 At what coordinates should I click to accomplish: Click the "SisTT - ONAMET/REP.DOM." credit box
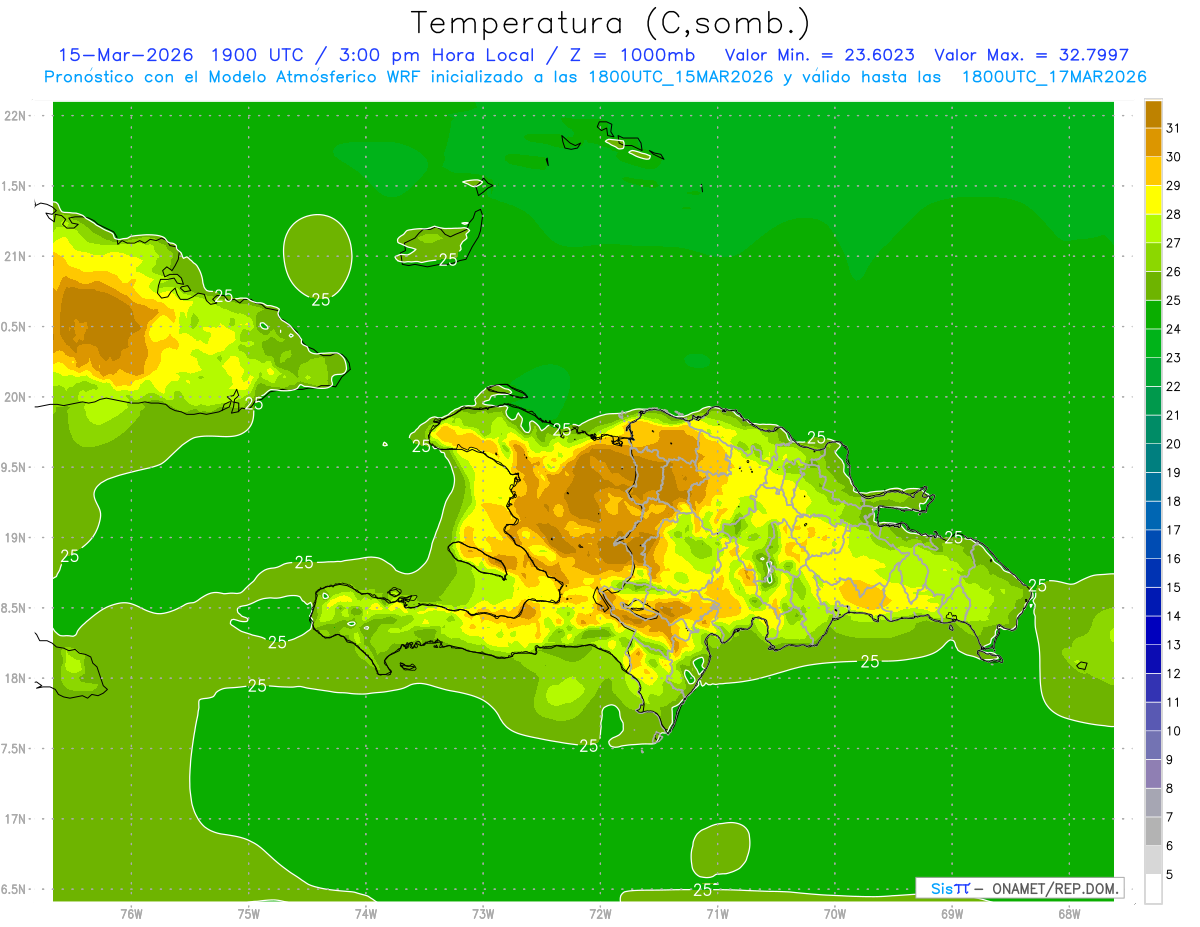click(x=1019, y=888)
